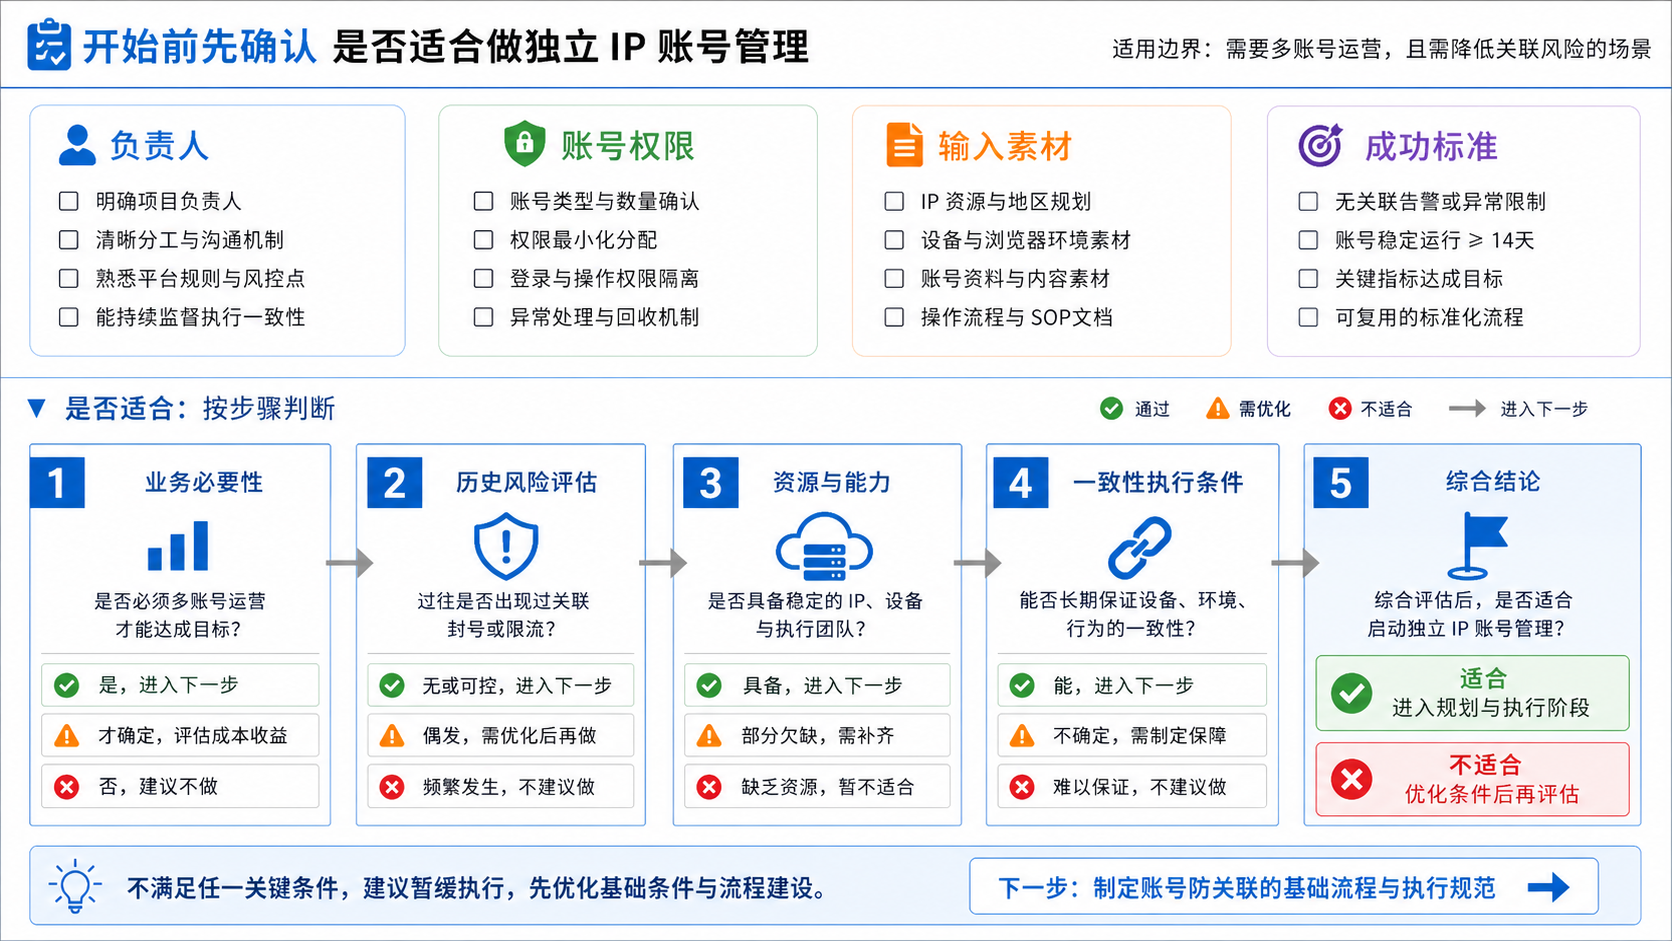Check 能持续监督执行一致性 checkbox
This screenshot has height=941, width=1672.
point(69,317)
